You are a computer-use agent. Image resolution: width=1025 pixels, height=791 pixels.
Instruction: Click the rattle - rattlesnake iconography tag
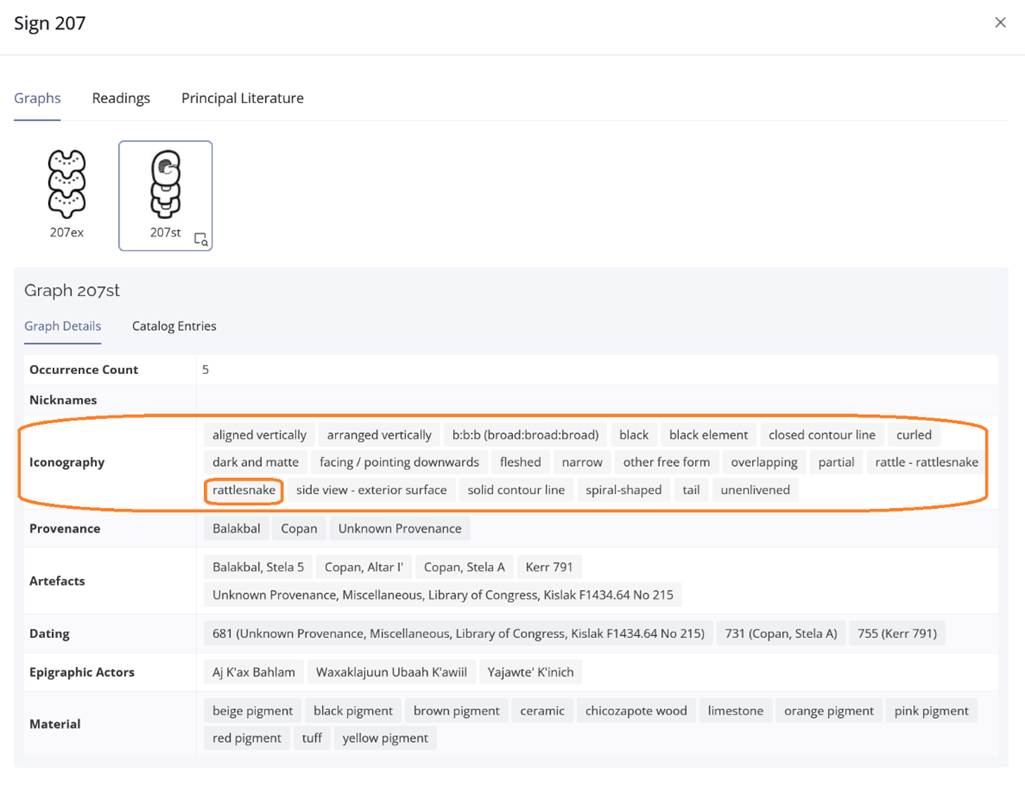pos(926,462)
